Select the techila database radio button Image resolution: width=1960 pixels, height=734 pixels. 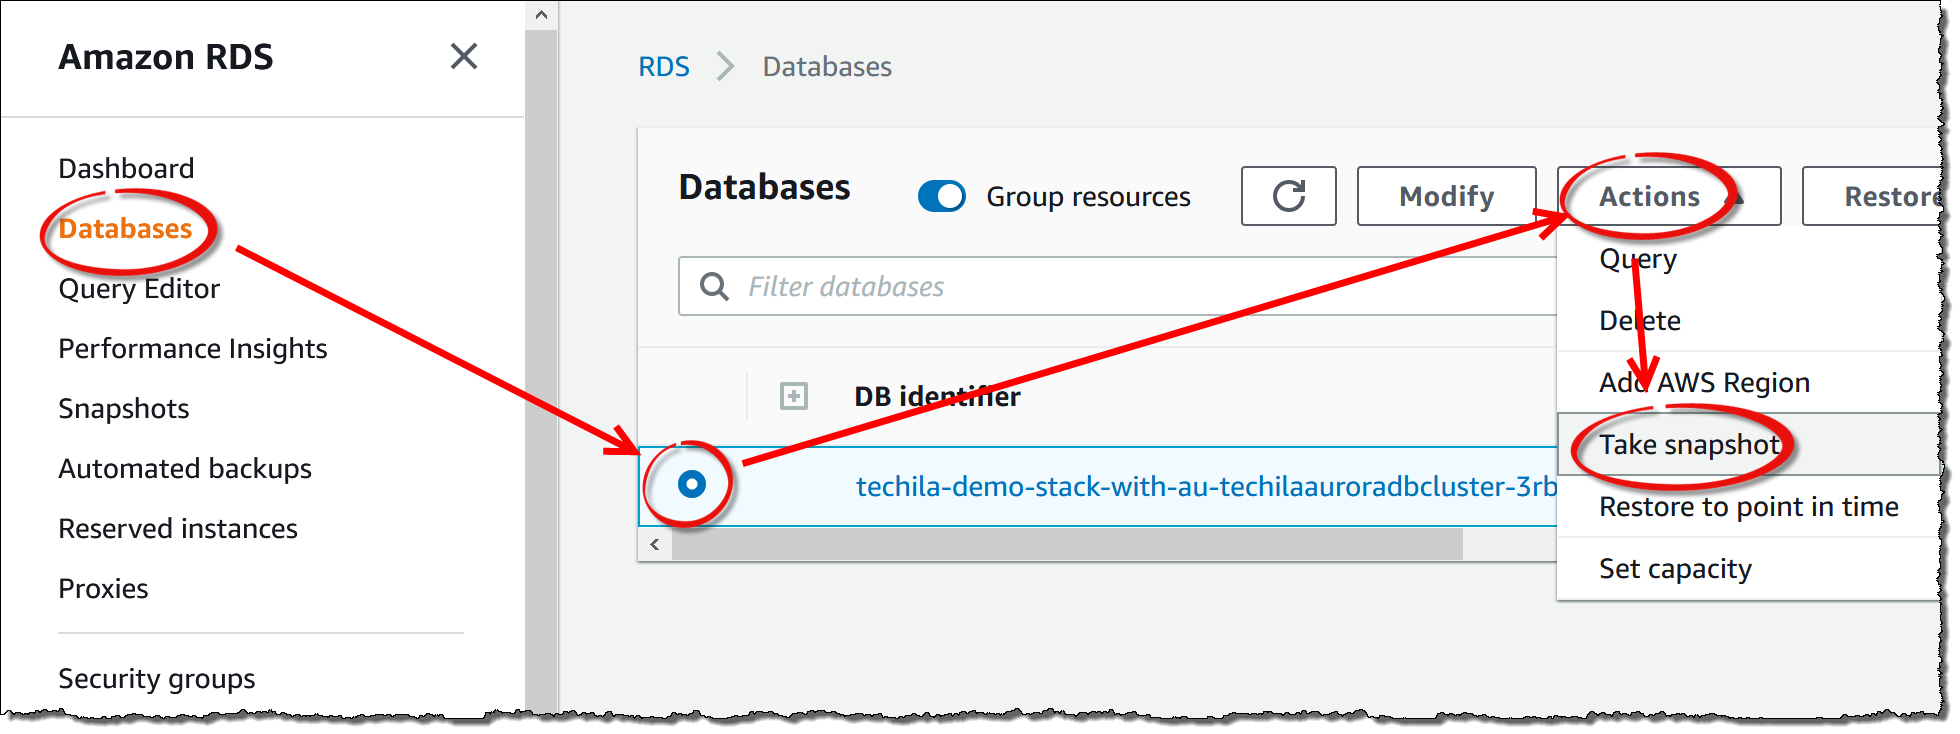[691, 485]
